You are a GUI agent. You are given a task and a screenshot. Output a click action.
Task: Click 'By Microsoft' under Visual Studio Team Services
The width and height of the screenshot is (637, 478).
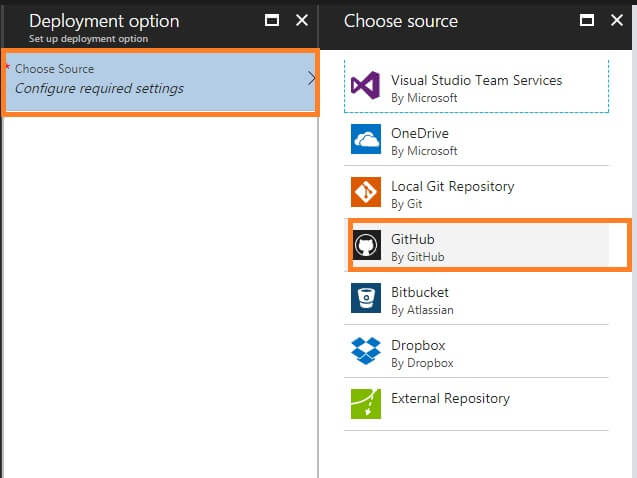424,98
